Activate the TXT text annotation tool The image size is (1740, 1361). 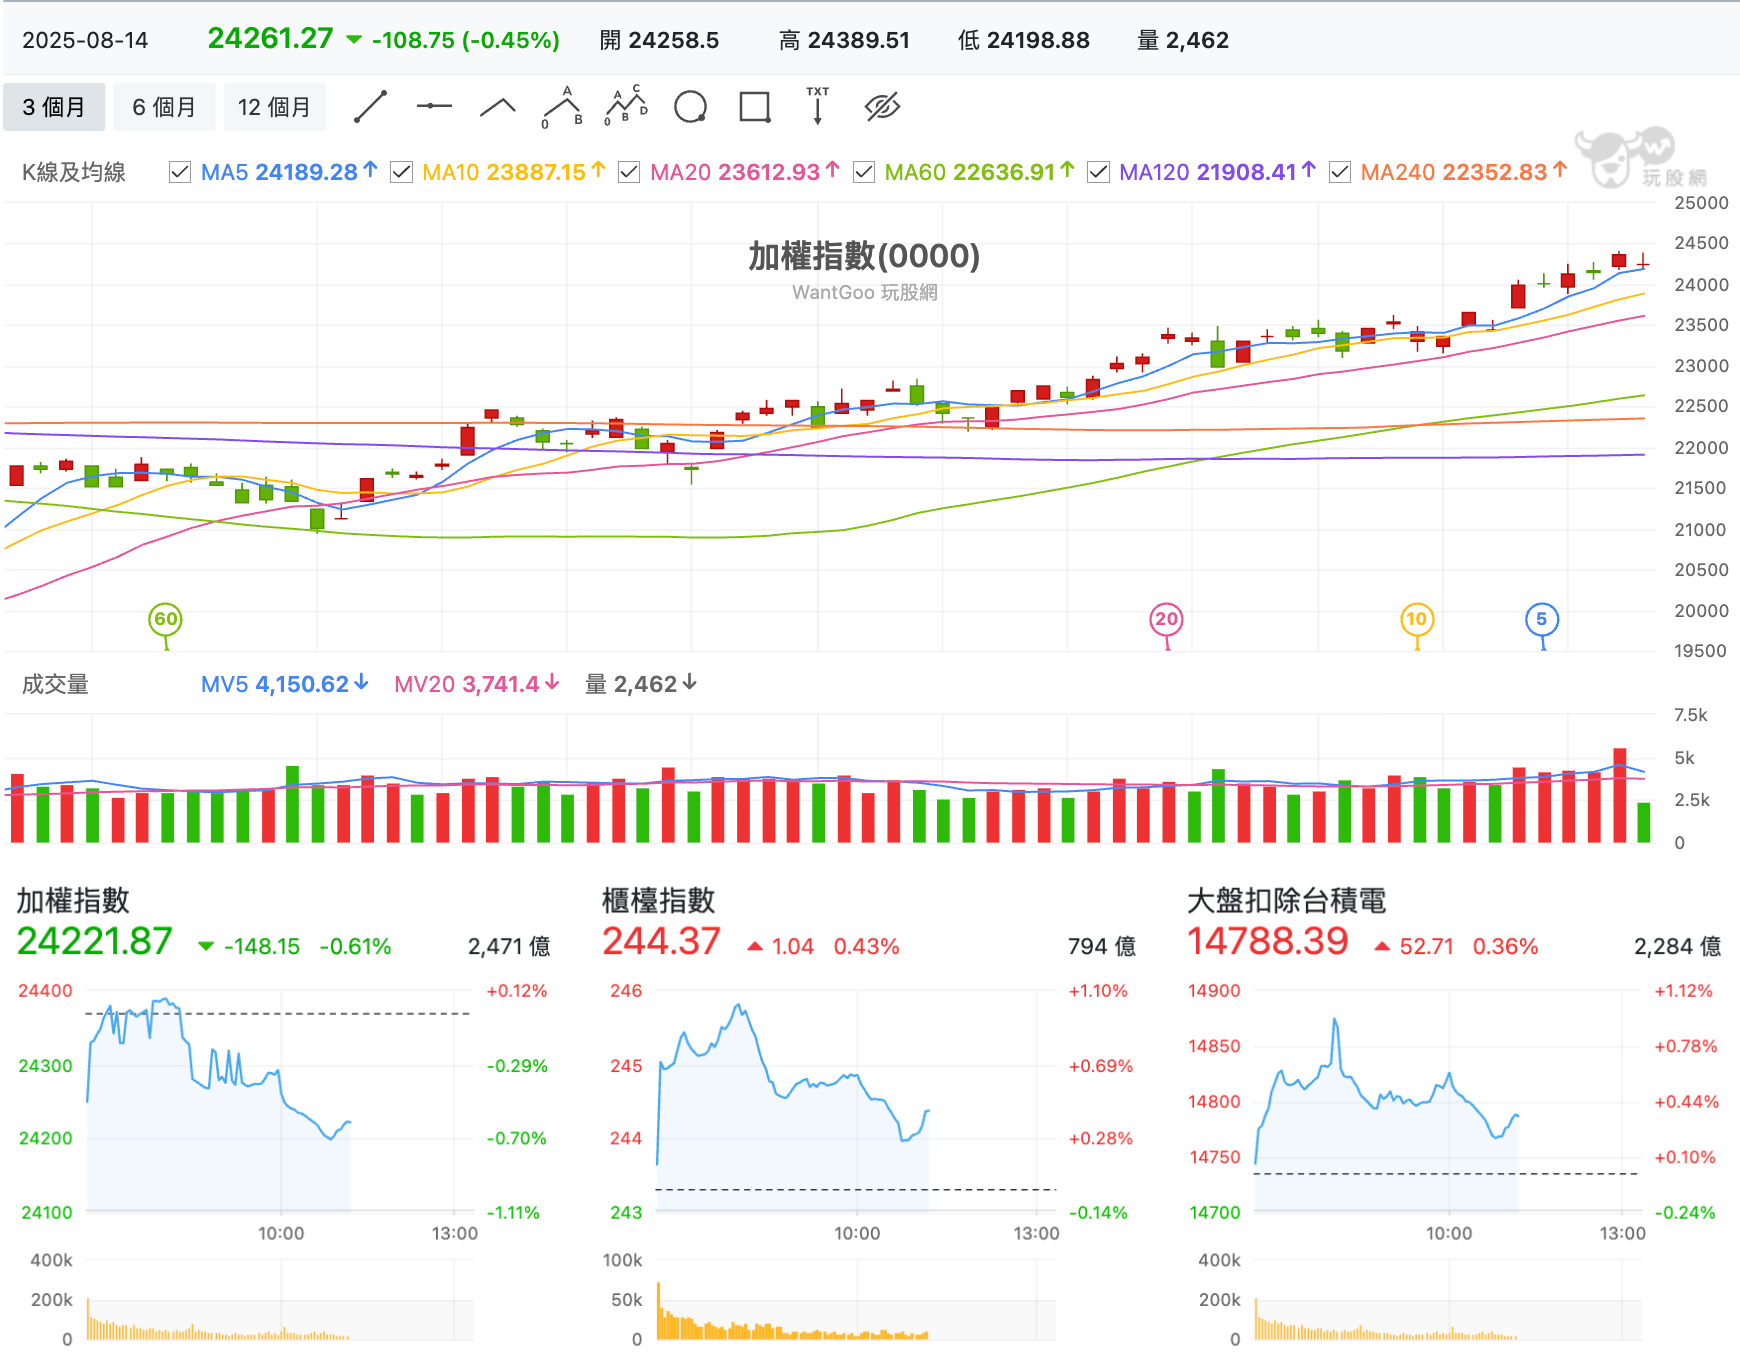[818, 106]
